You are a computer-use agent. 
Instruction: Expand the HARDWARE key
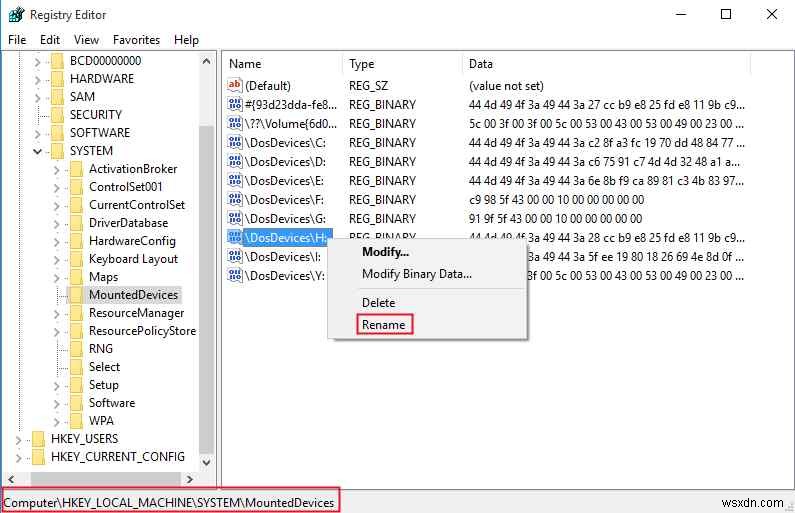37,80
